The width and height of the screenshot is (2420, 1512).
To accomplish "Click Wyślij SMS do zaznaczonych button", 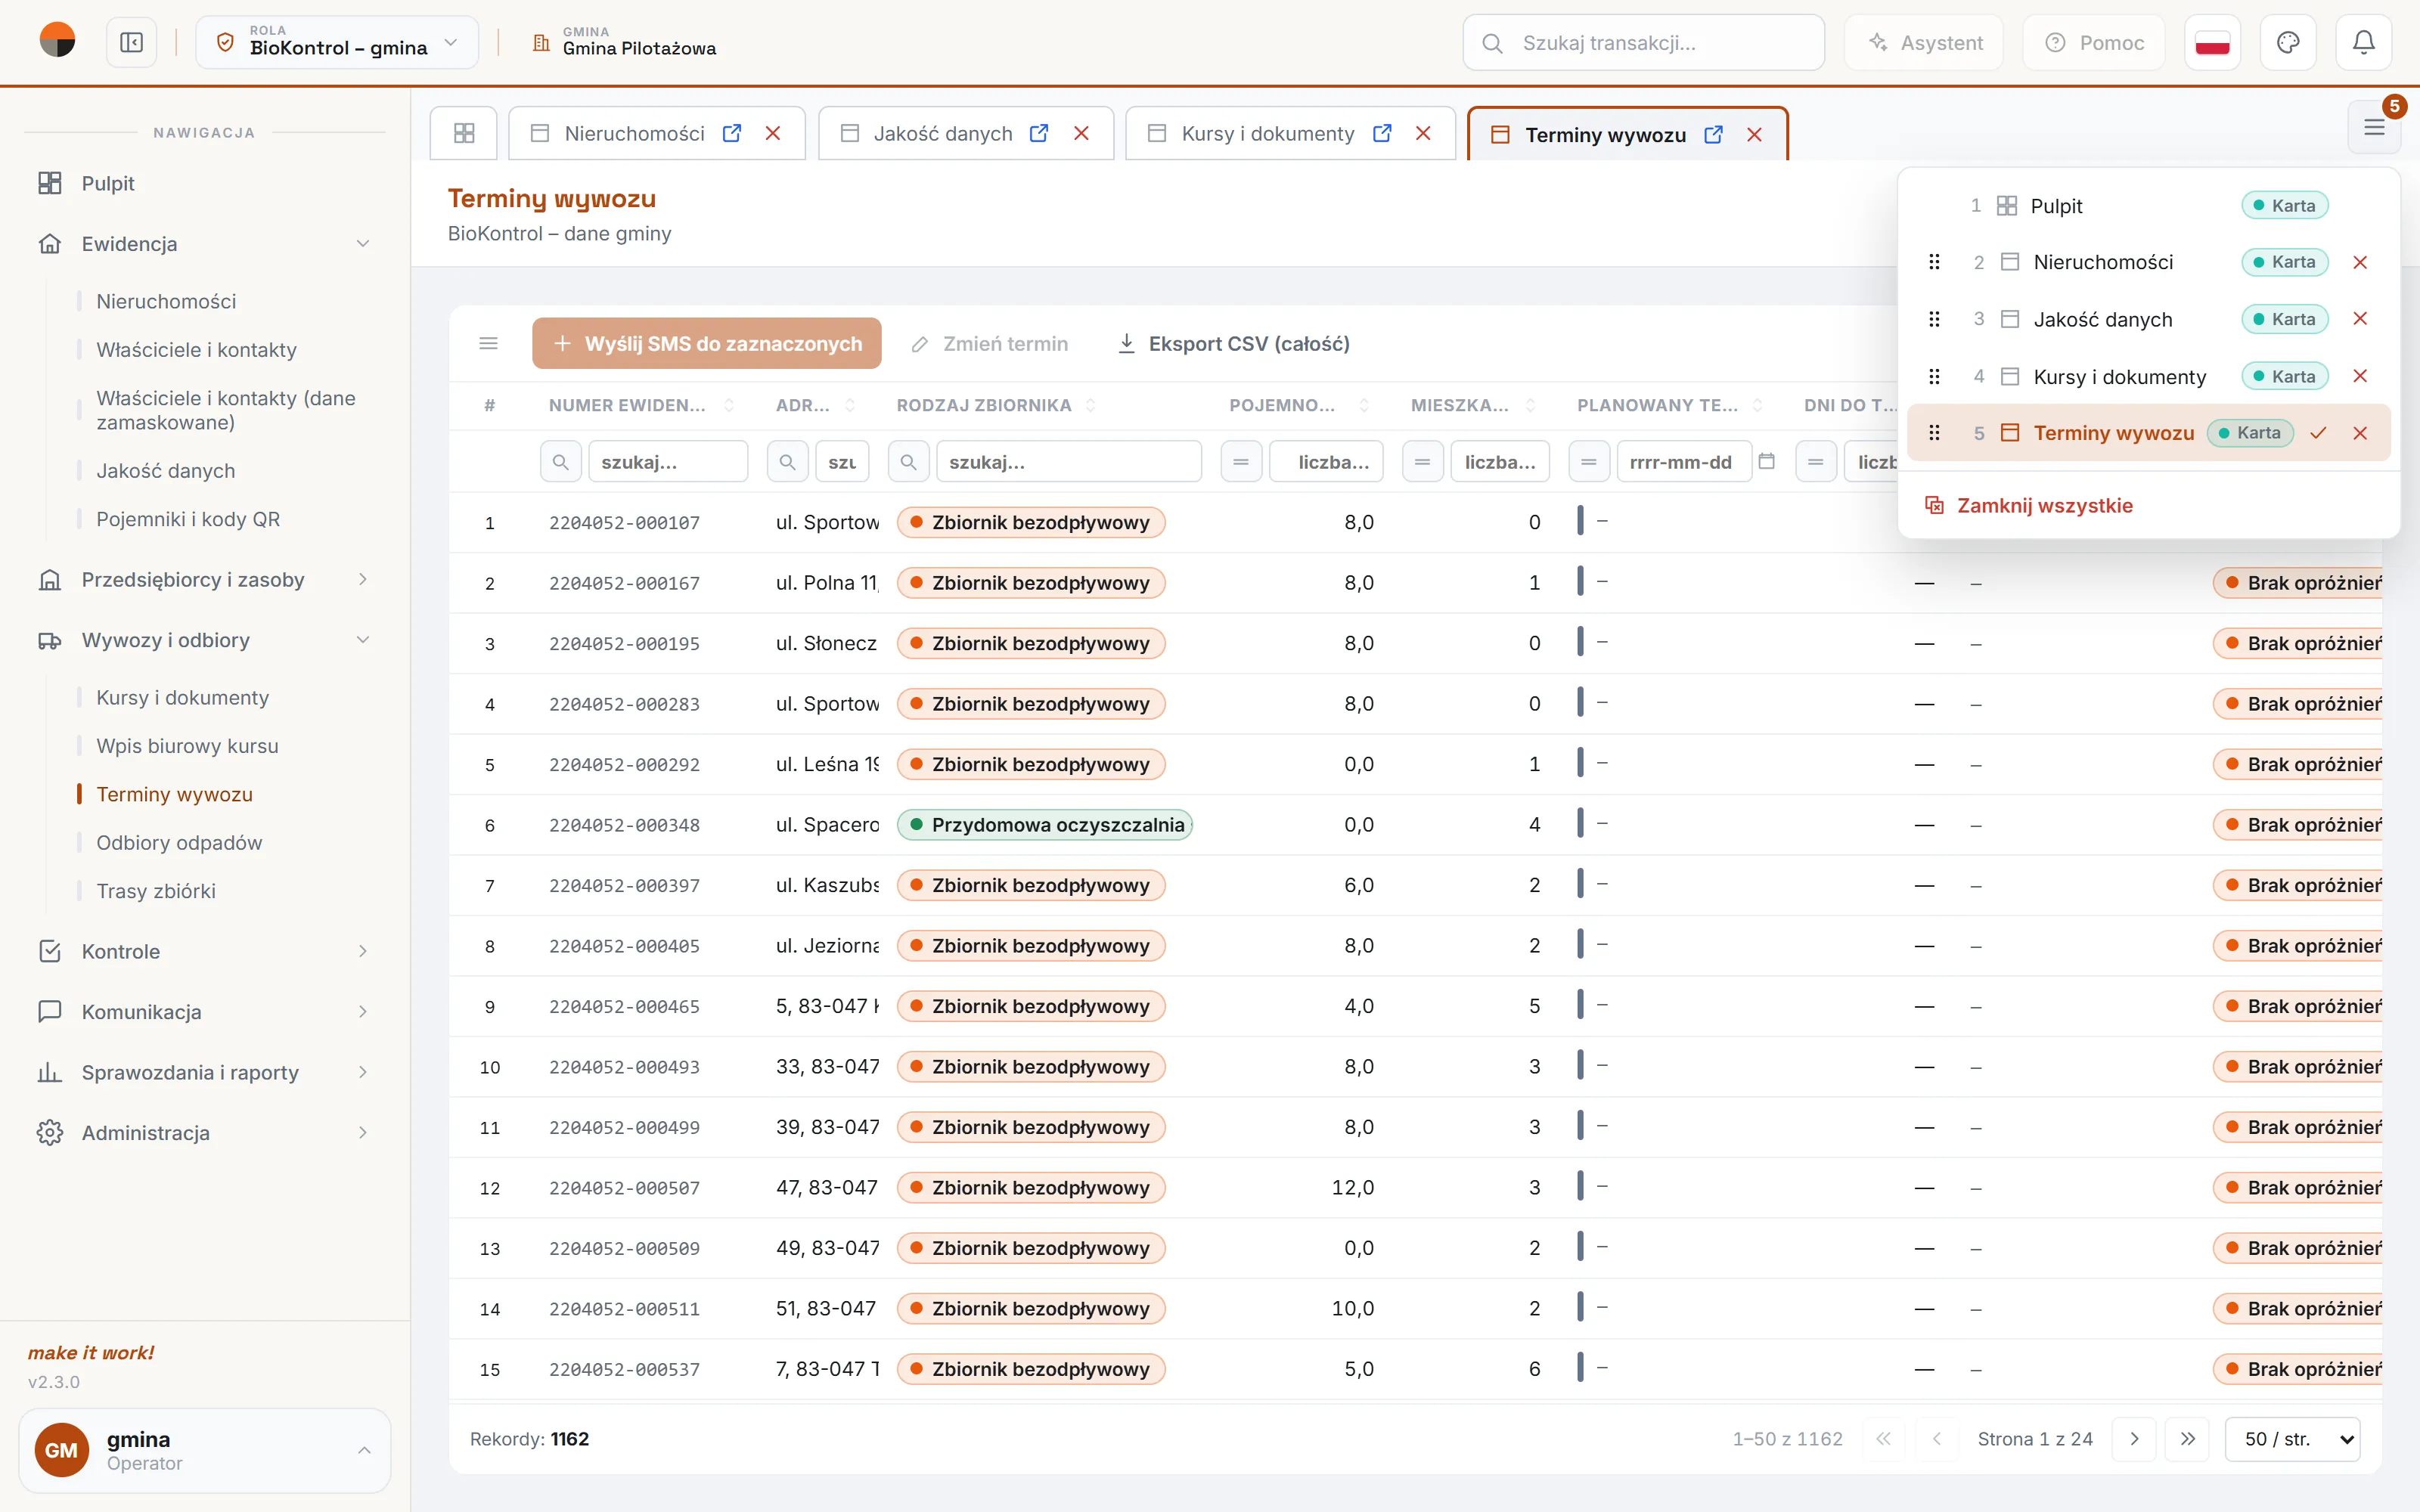I will click(x=707, y=344).
